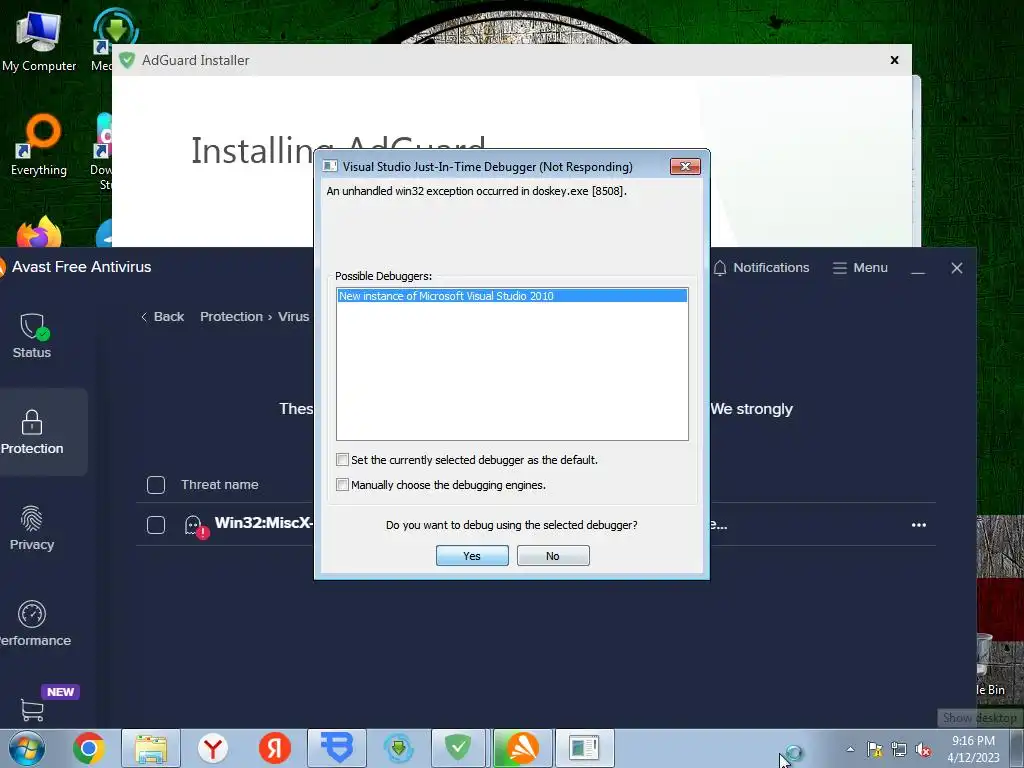This screenshot has height=768, width=1024.
Task: Open the Avast store cart icon marked NEW
Action: 32,710
